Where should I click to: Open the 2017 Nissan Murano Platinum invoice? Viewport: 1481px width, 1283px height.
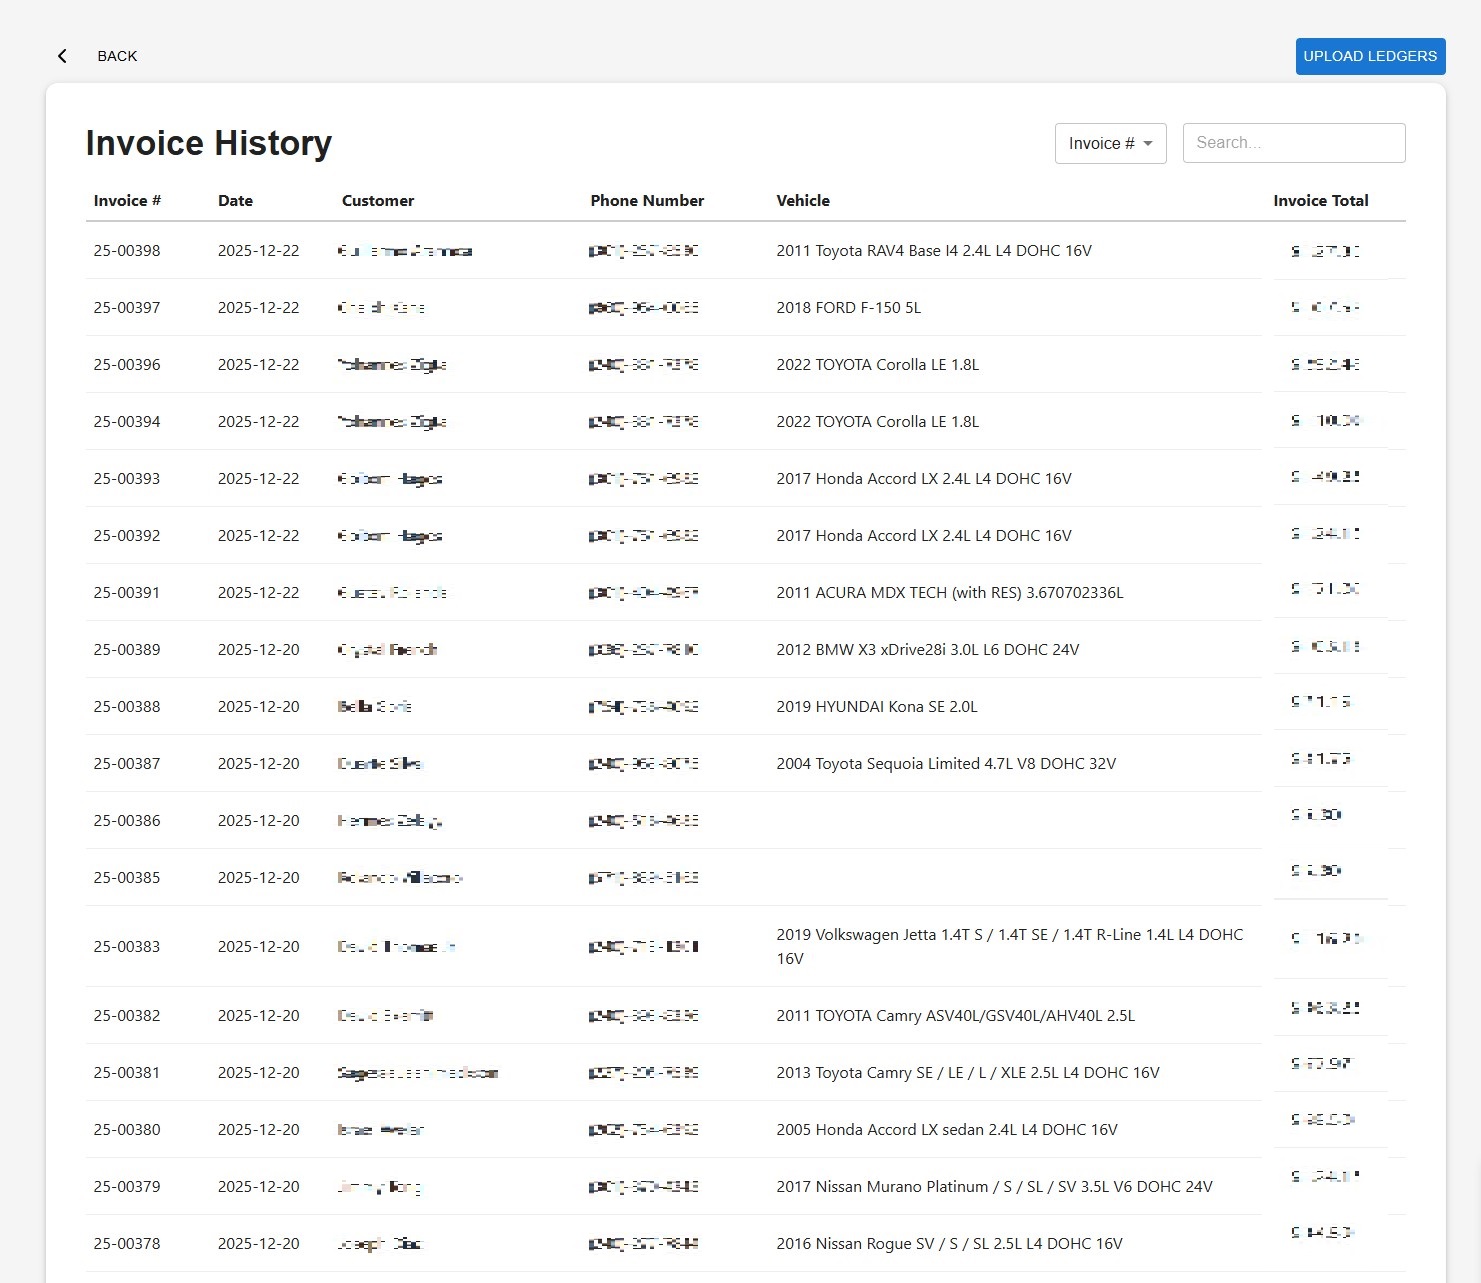pos(993,1187)
